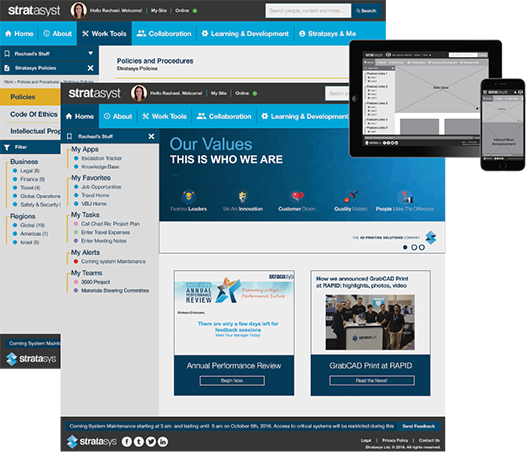Open the Privacy Policy footer link
Viewport: 526px width, 452px height.
395,440
